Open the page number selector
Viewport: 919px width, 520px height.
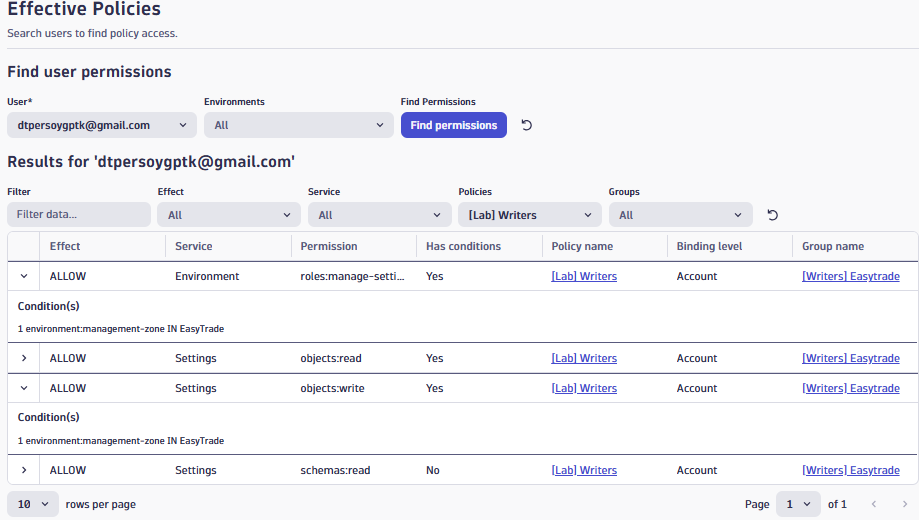click(797, 504)
